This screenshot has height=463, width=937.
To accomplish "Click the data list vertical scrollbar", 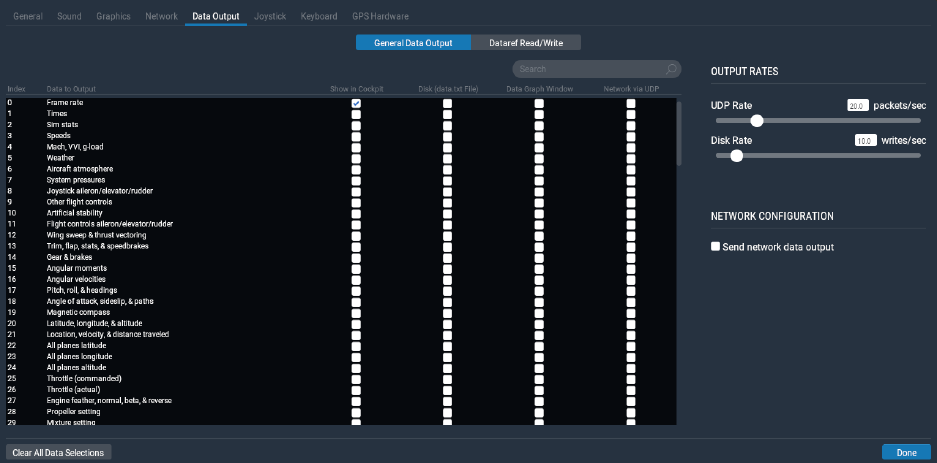I will 679,133.
